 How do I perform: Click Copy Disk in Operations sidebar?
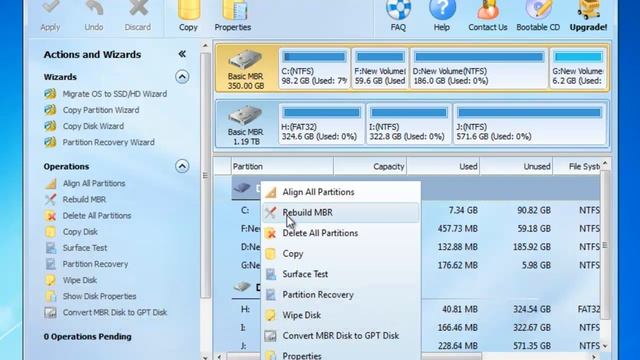coord(71,232)
